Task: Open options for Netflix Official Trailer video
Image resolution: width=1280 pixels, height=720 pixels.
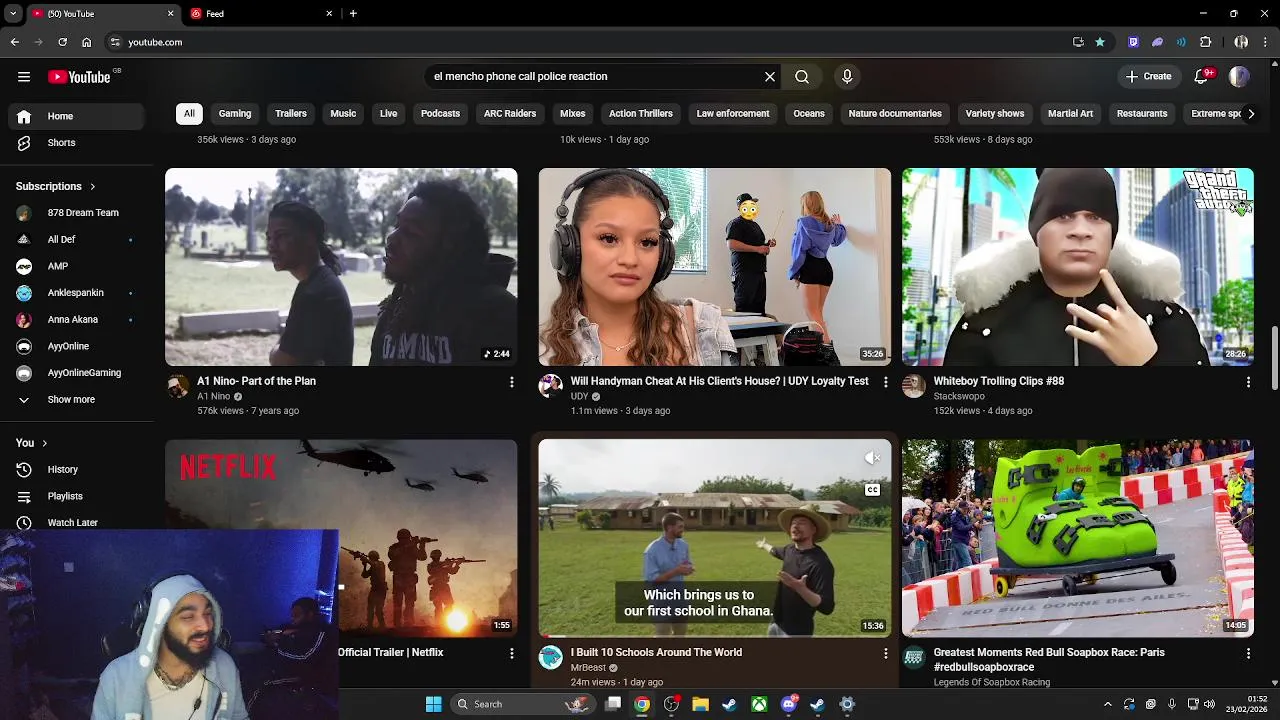Action: click(x=511, y=653)
